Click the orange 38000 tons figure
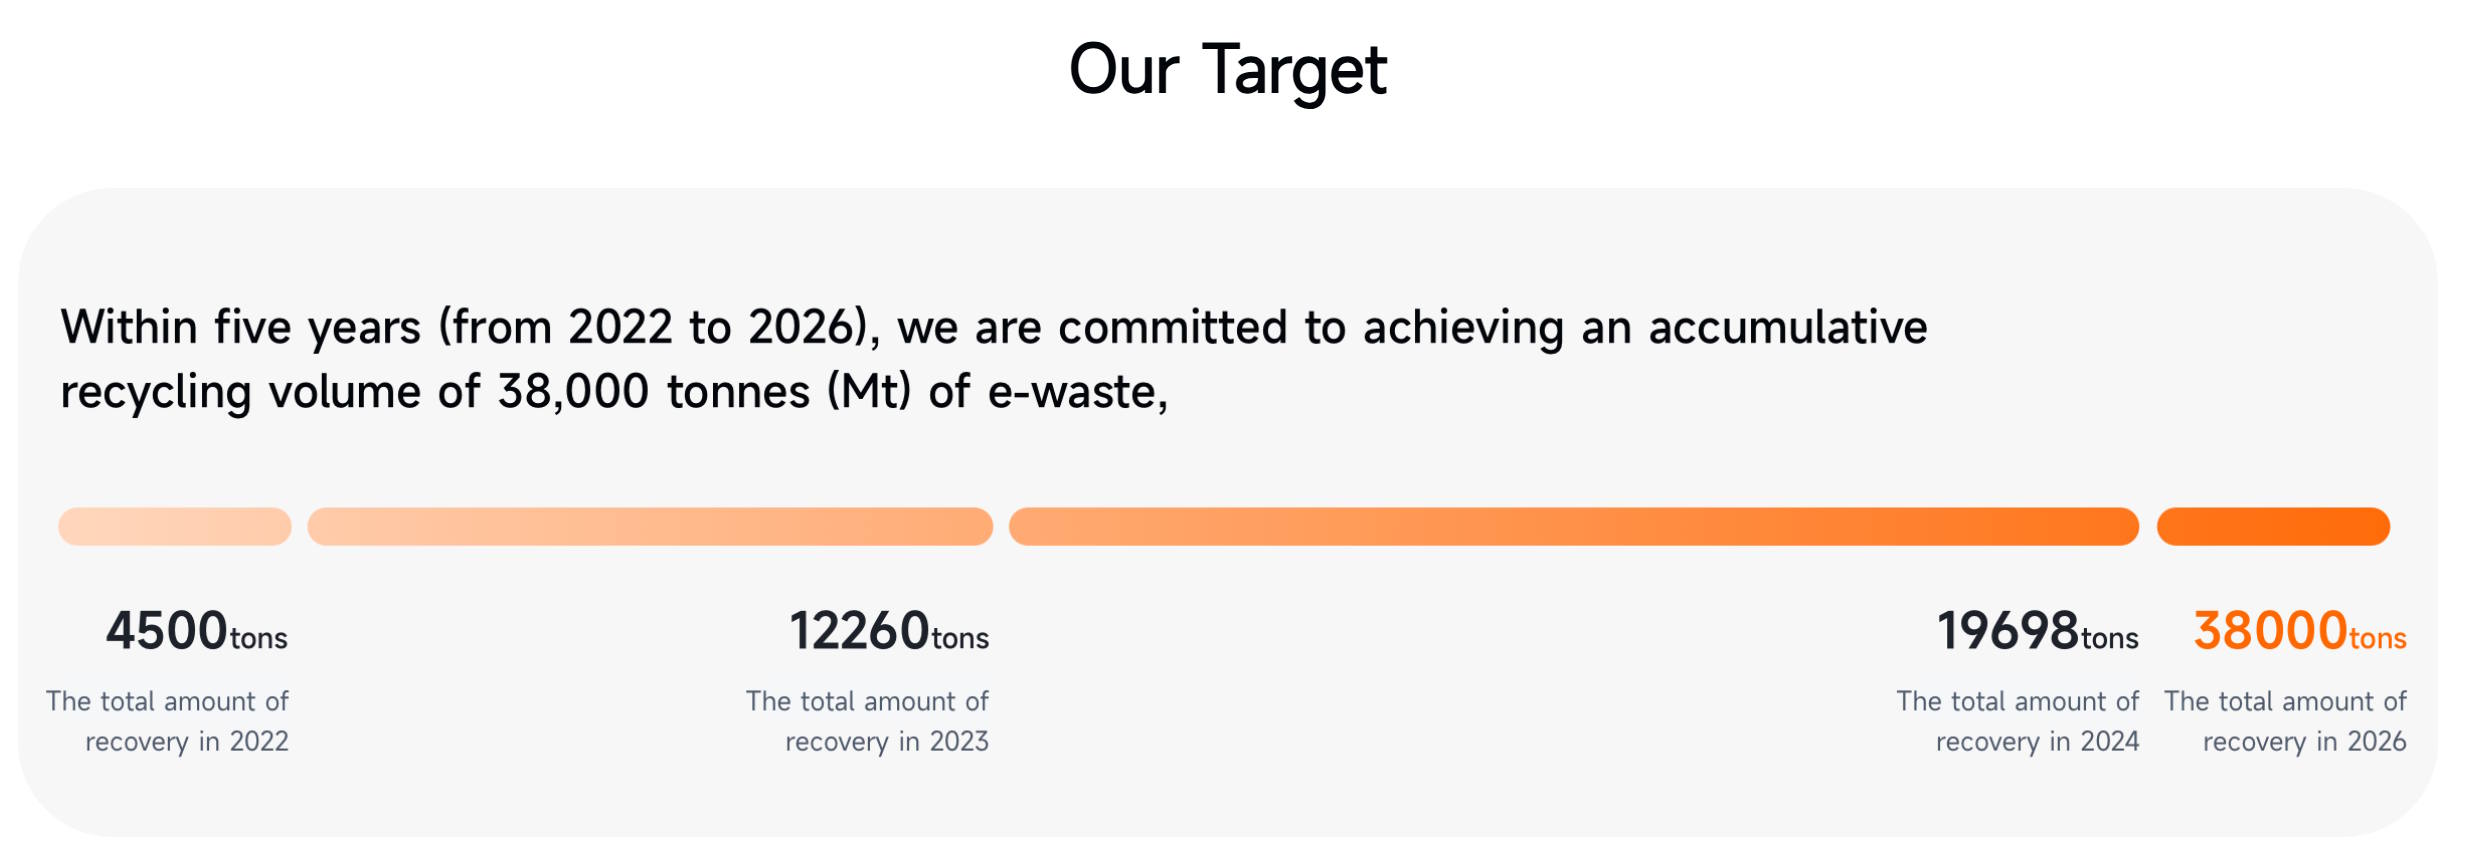Screen dimensions: 2466x863 click(2300, 631)
